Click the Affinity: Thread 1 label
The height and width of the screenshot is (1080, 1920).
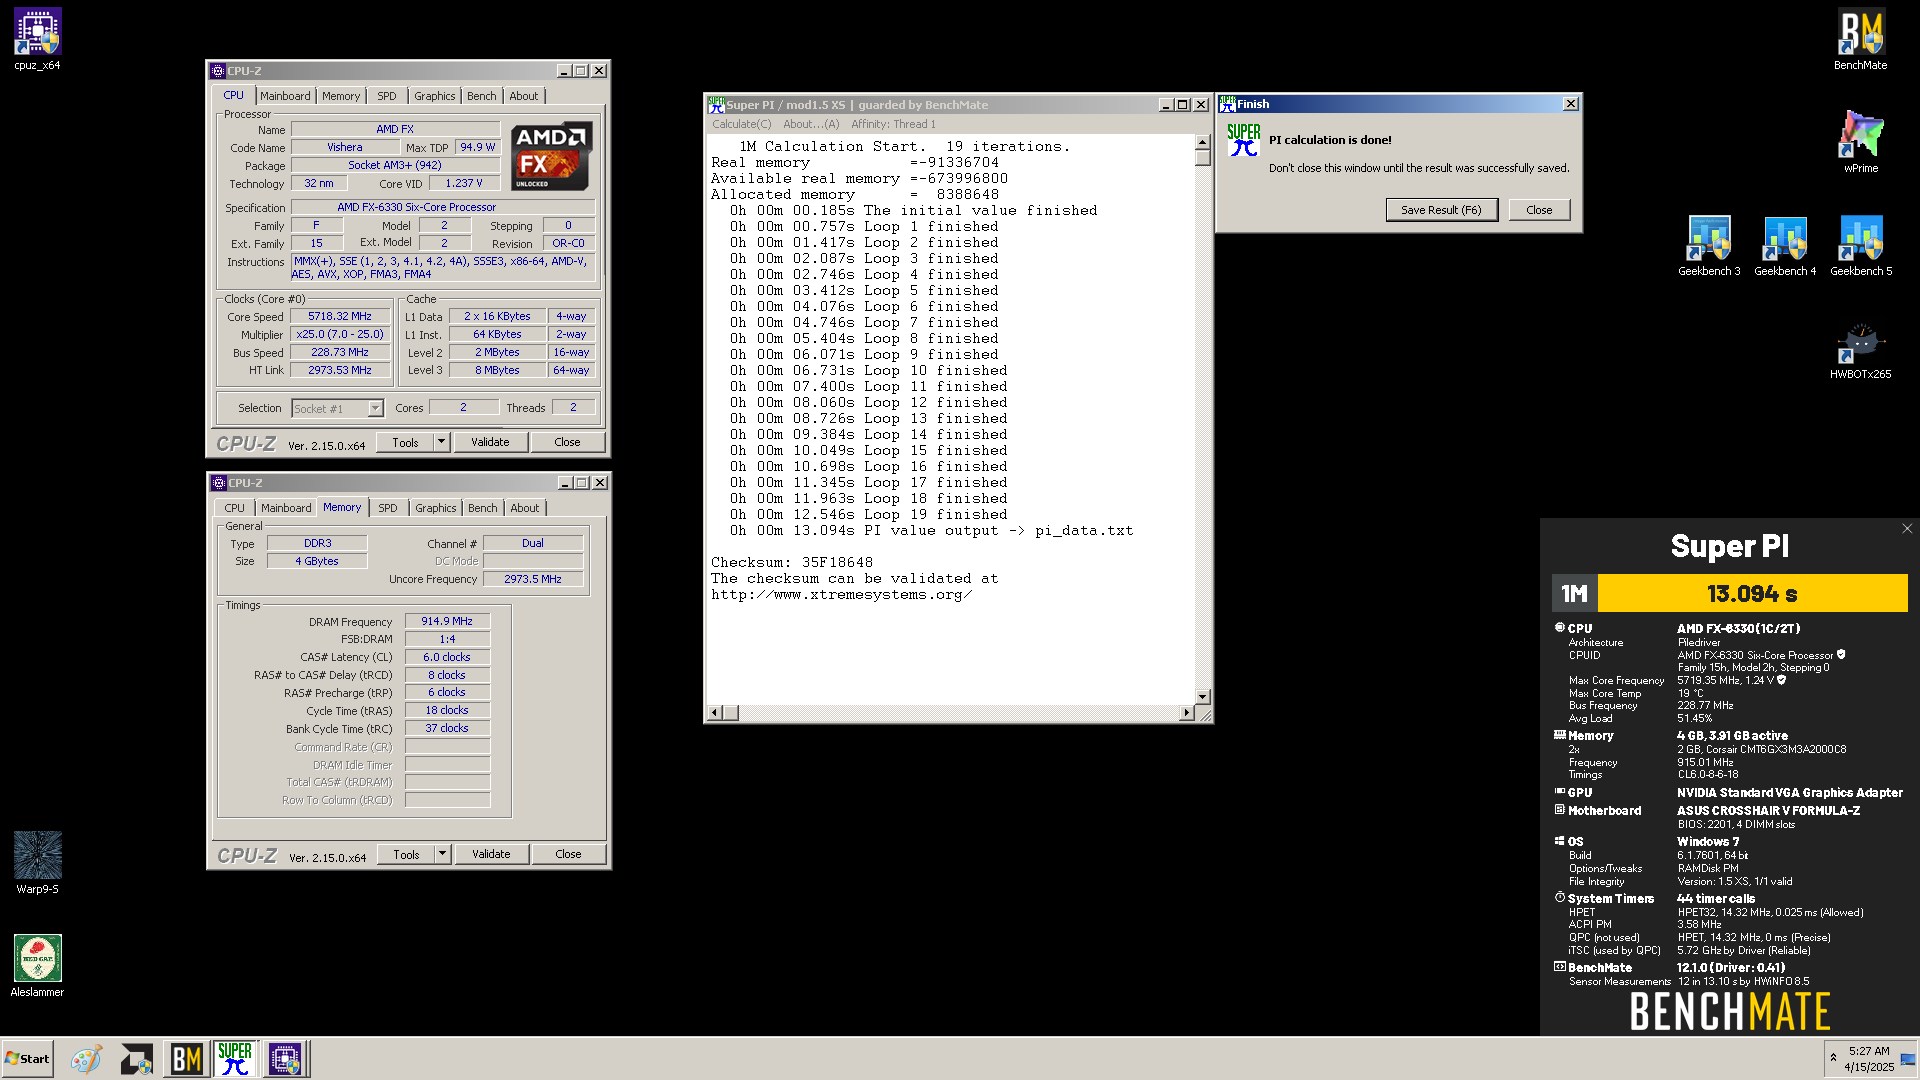[x=894, y=124]
